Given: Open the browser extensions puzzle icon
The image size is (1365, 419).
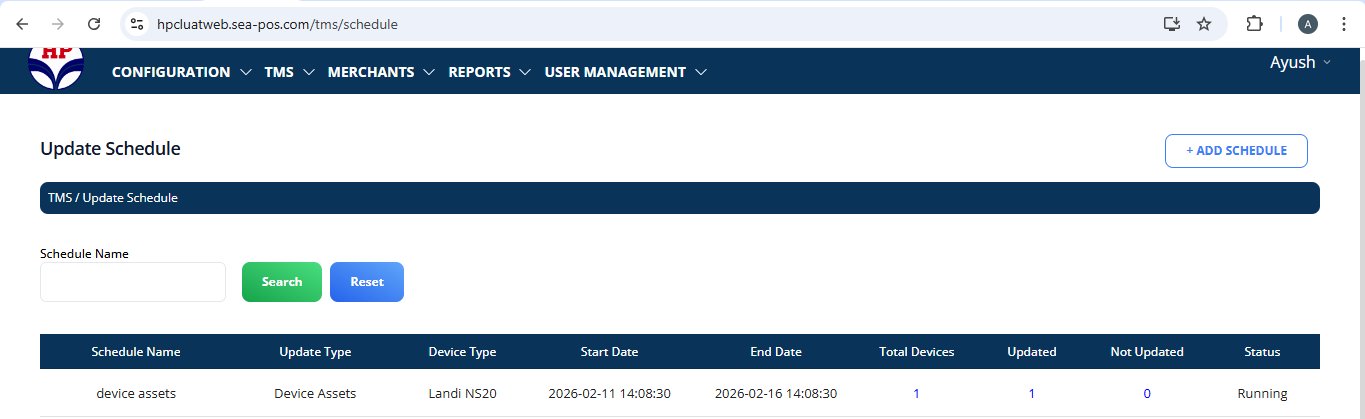Looking at the screenshot, I should point(1254,24).
